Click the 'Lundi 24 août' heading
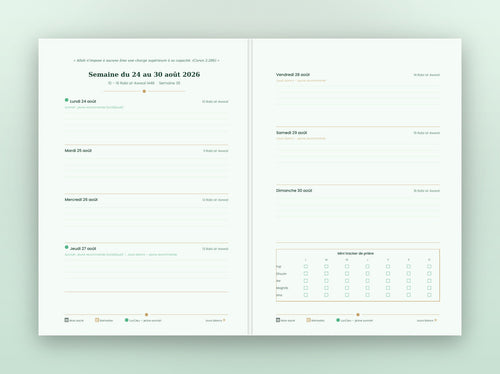The image size is (500, 374). pos(83,101)
